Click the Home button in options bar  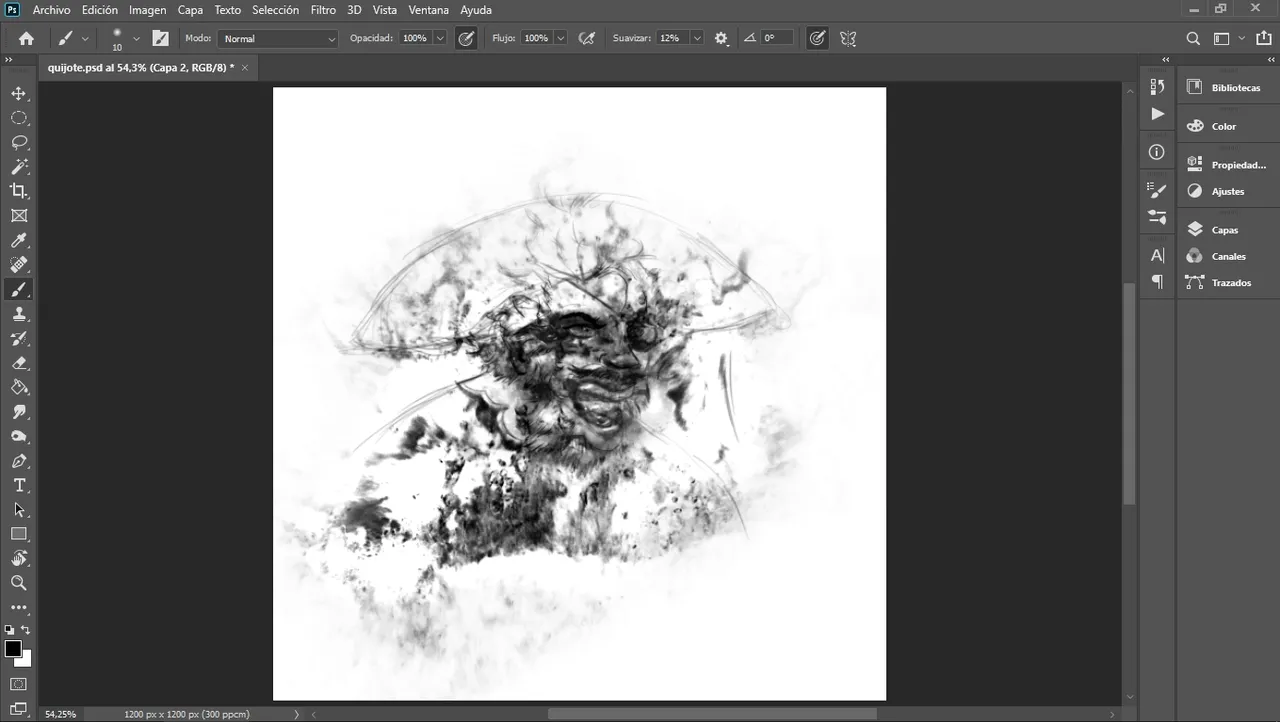pos(26,38)
